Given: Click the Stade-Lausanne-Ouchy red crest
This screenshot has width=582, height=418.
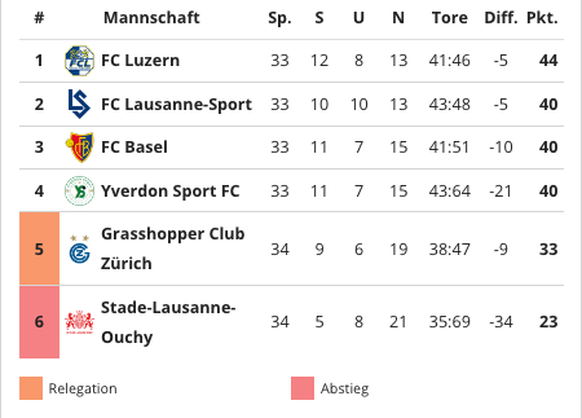Looking at the screenshot, I should pyautogui.click(x=79, y=322).
